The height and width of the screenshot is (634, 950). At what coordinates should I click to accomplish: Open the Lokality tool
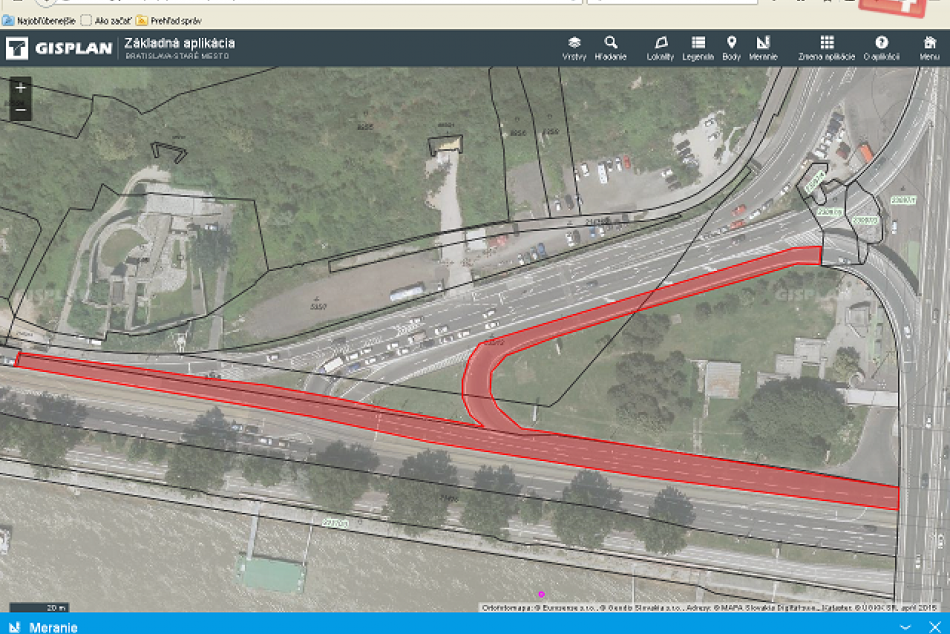coord(660,48)
